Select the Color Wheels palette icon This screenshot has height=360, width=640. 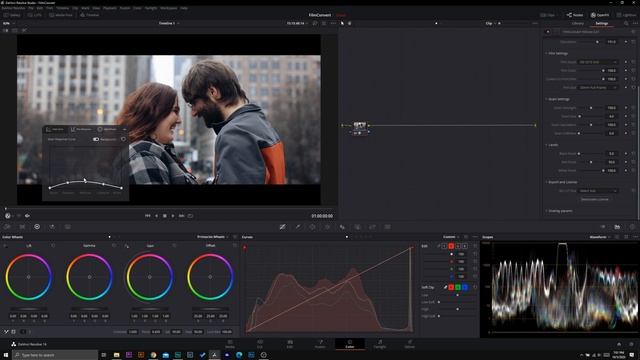37,227
